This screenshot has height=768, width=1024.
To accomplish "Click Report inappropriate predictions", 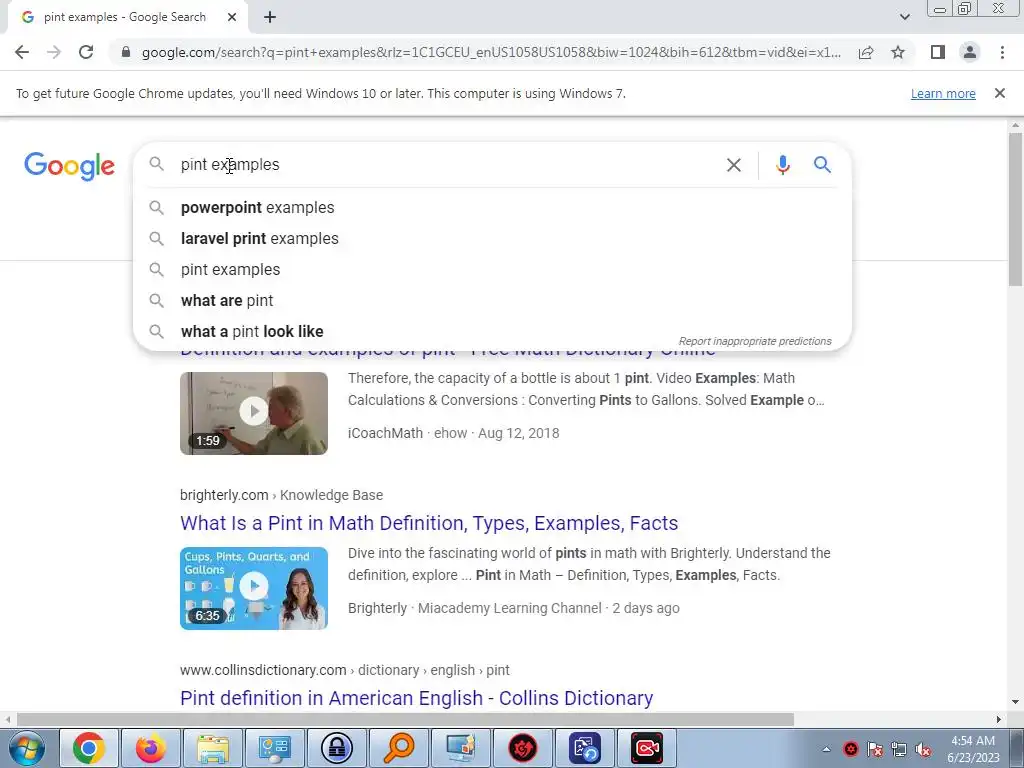I will [755, 341].
